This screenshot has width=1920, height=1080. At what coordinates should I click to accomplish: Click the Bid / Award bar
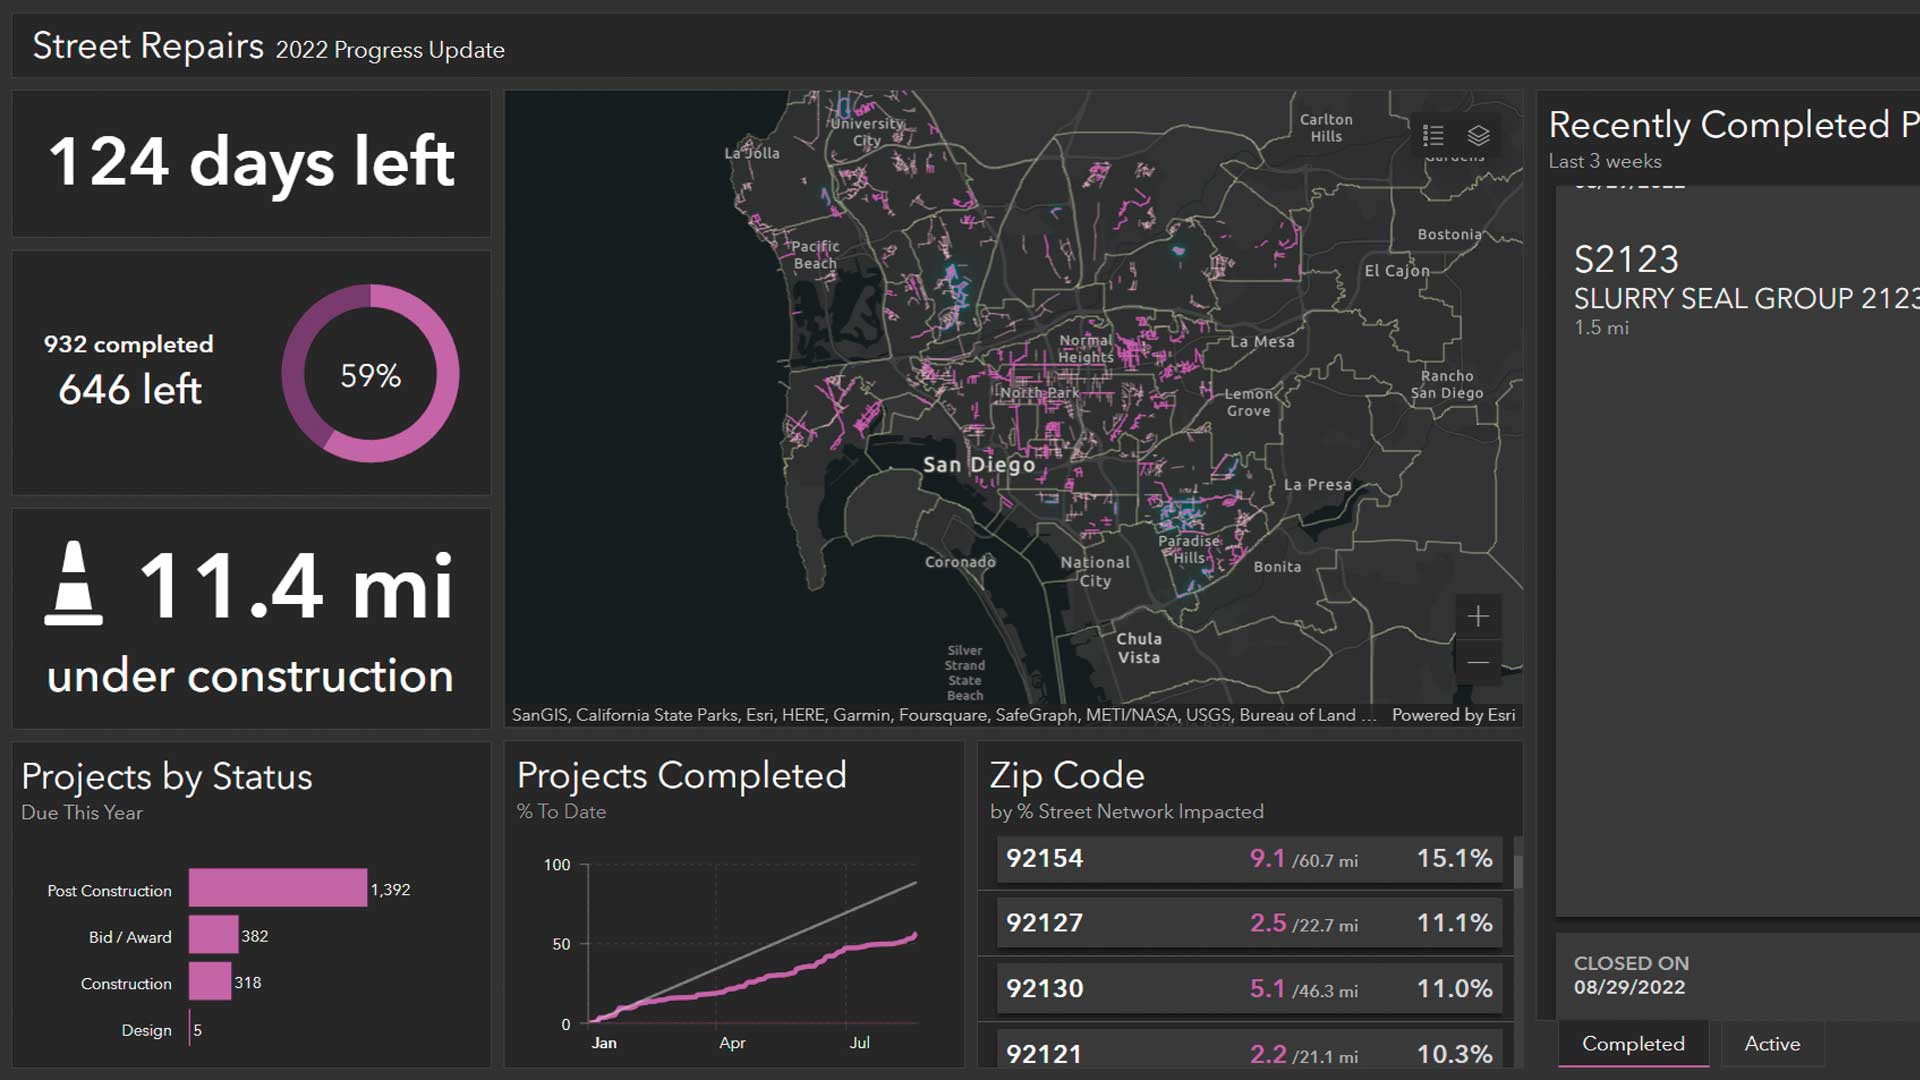213,935
